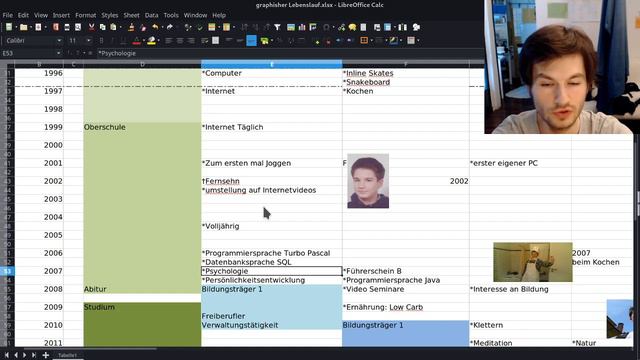Open Find and Replace

point(188,27)
